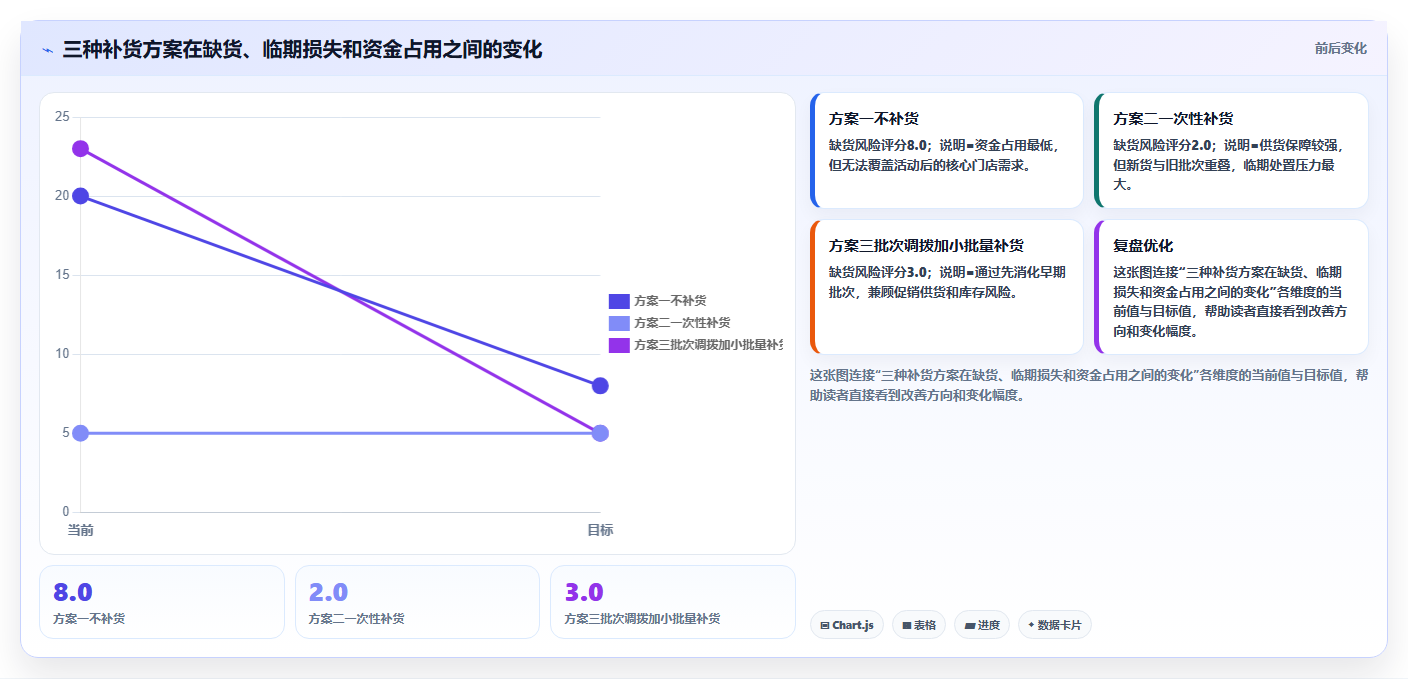Click the Chart.js tag chip
Screen dimensions: 1408x679
pyautogui.click(x=847, y=625)
